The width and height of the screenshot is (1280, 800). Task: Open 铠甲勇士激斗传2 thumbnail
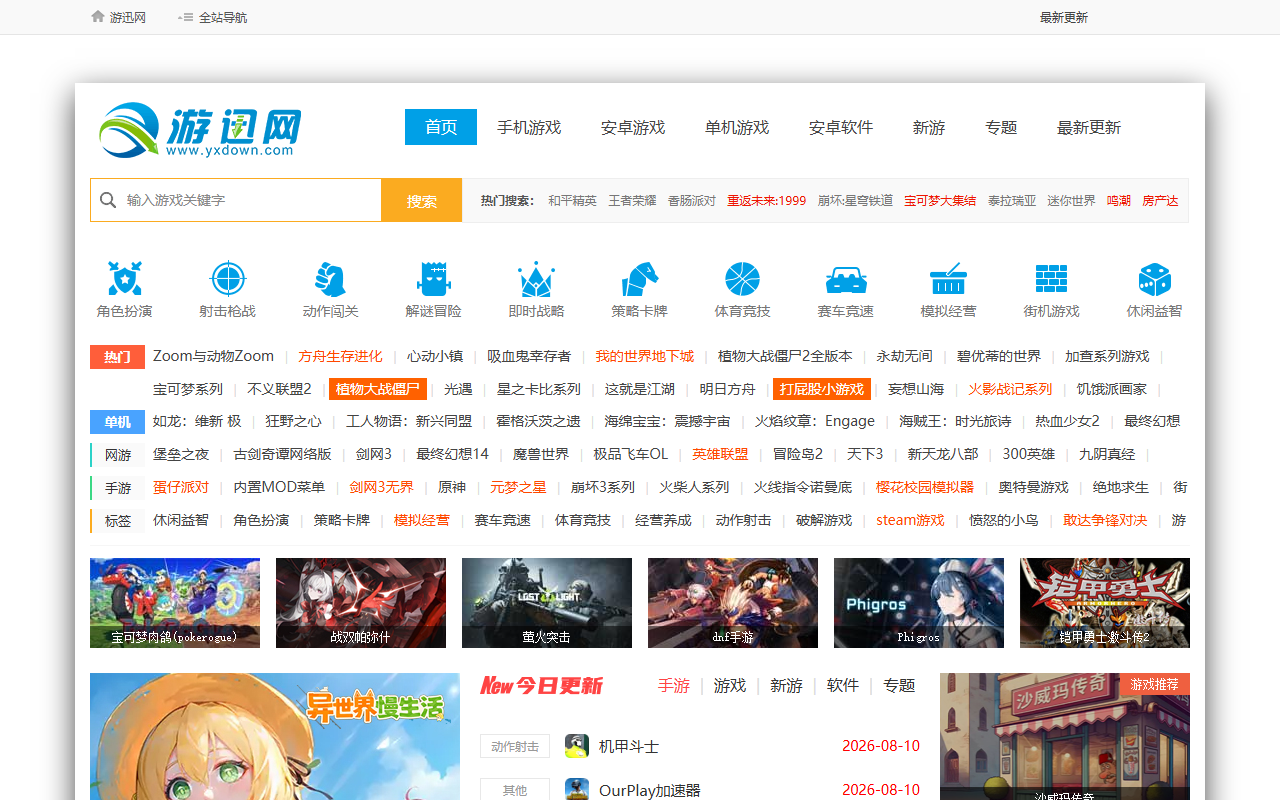[1105, 603]
